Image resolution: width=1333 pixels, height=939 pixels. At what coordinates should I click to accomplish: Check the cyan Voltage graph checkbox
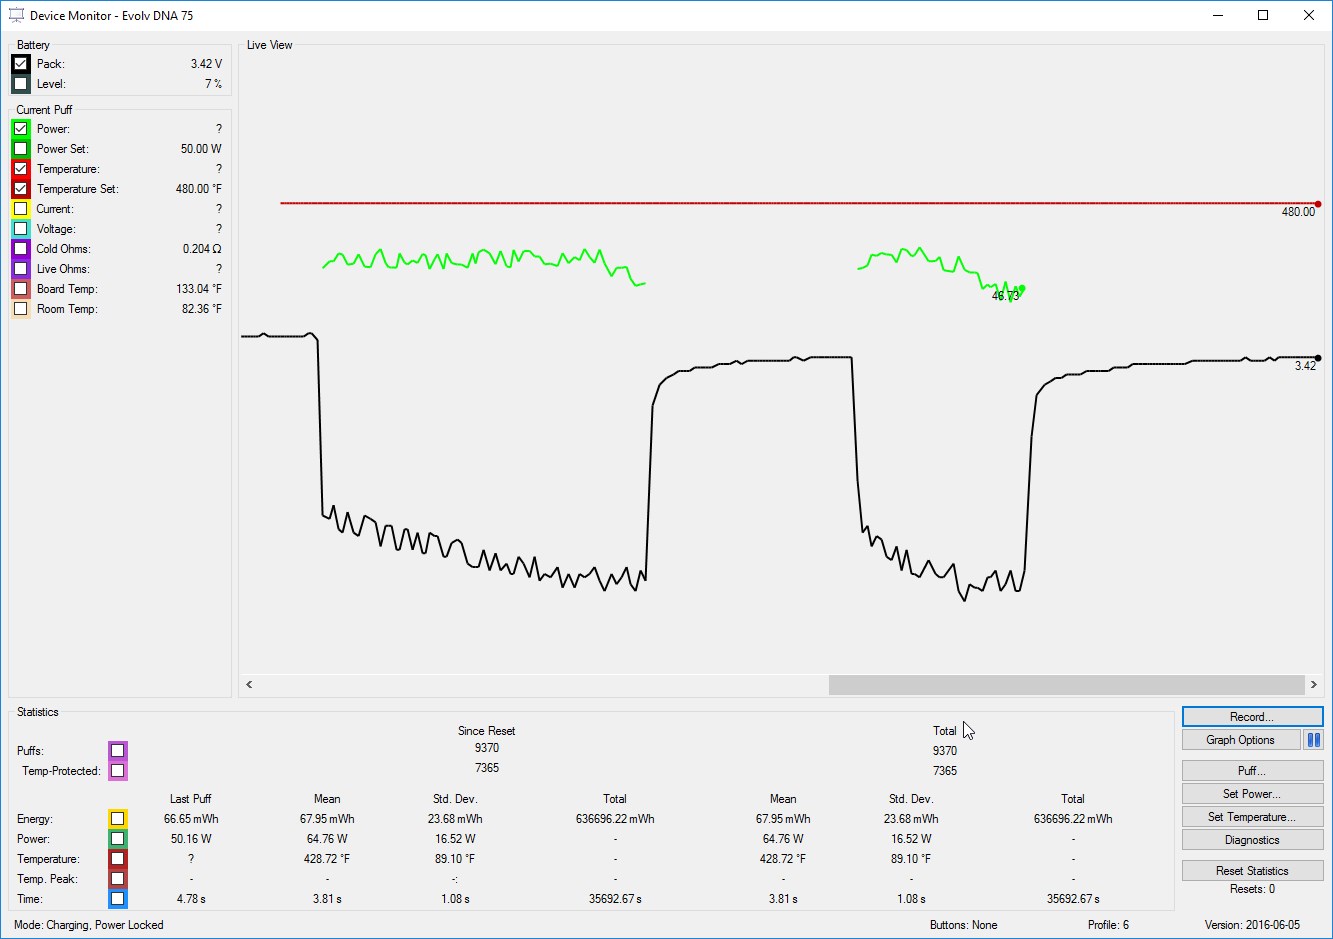(x=20, y=229)
